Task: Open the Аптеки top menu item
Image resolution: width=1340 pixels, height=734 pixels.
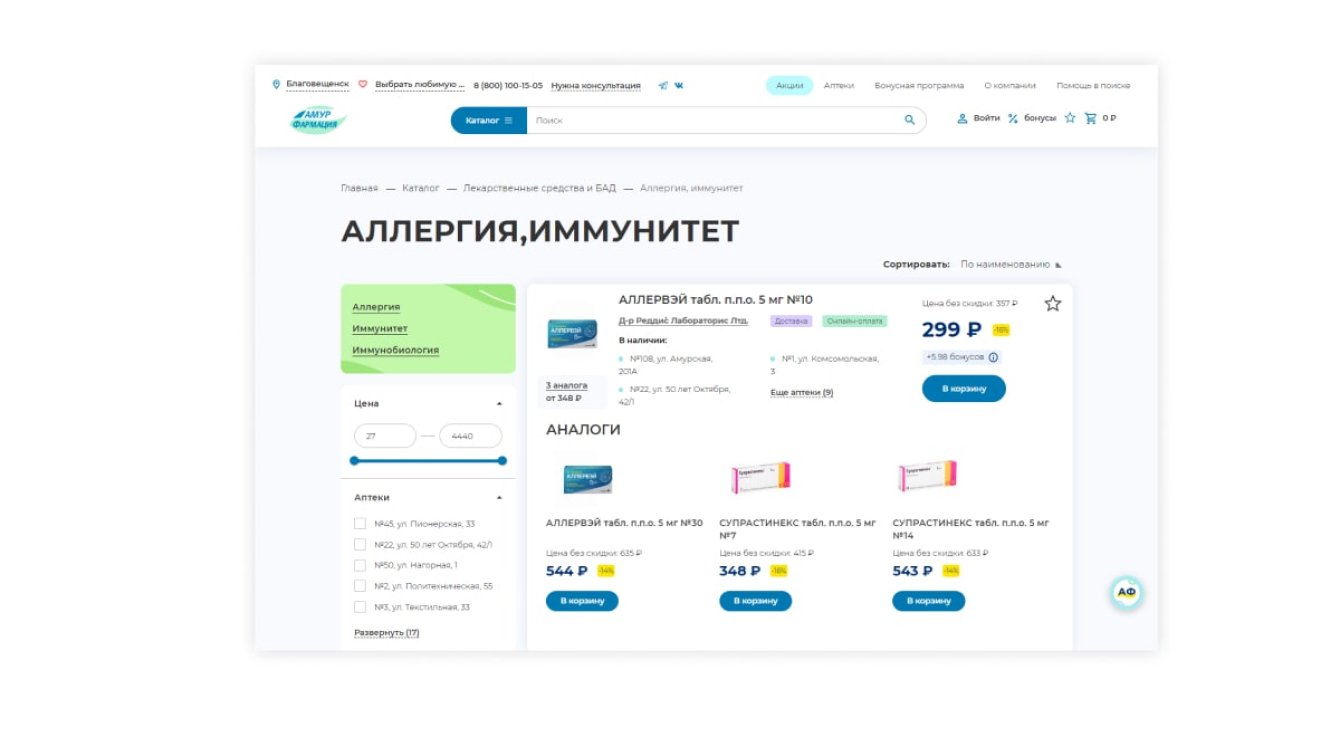Action: click(839, 86)
